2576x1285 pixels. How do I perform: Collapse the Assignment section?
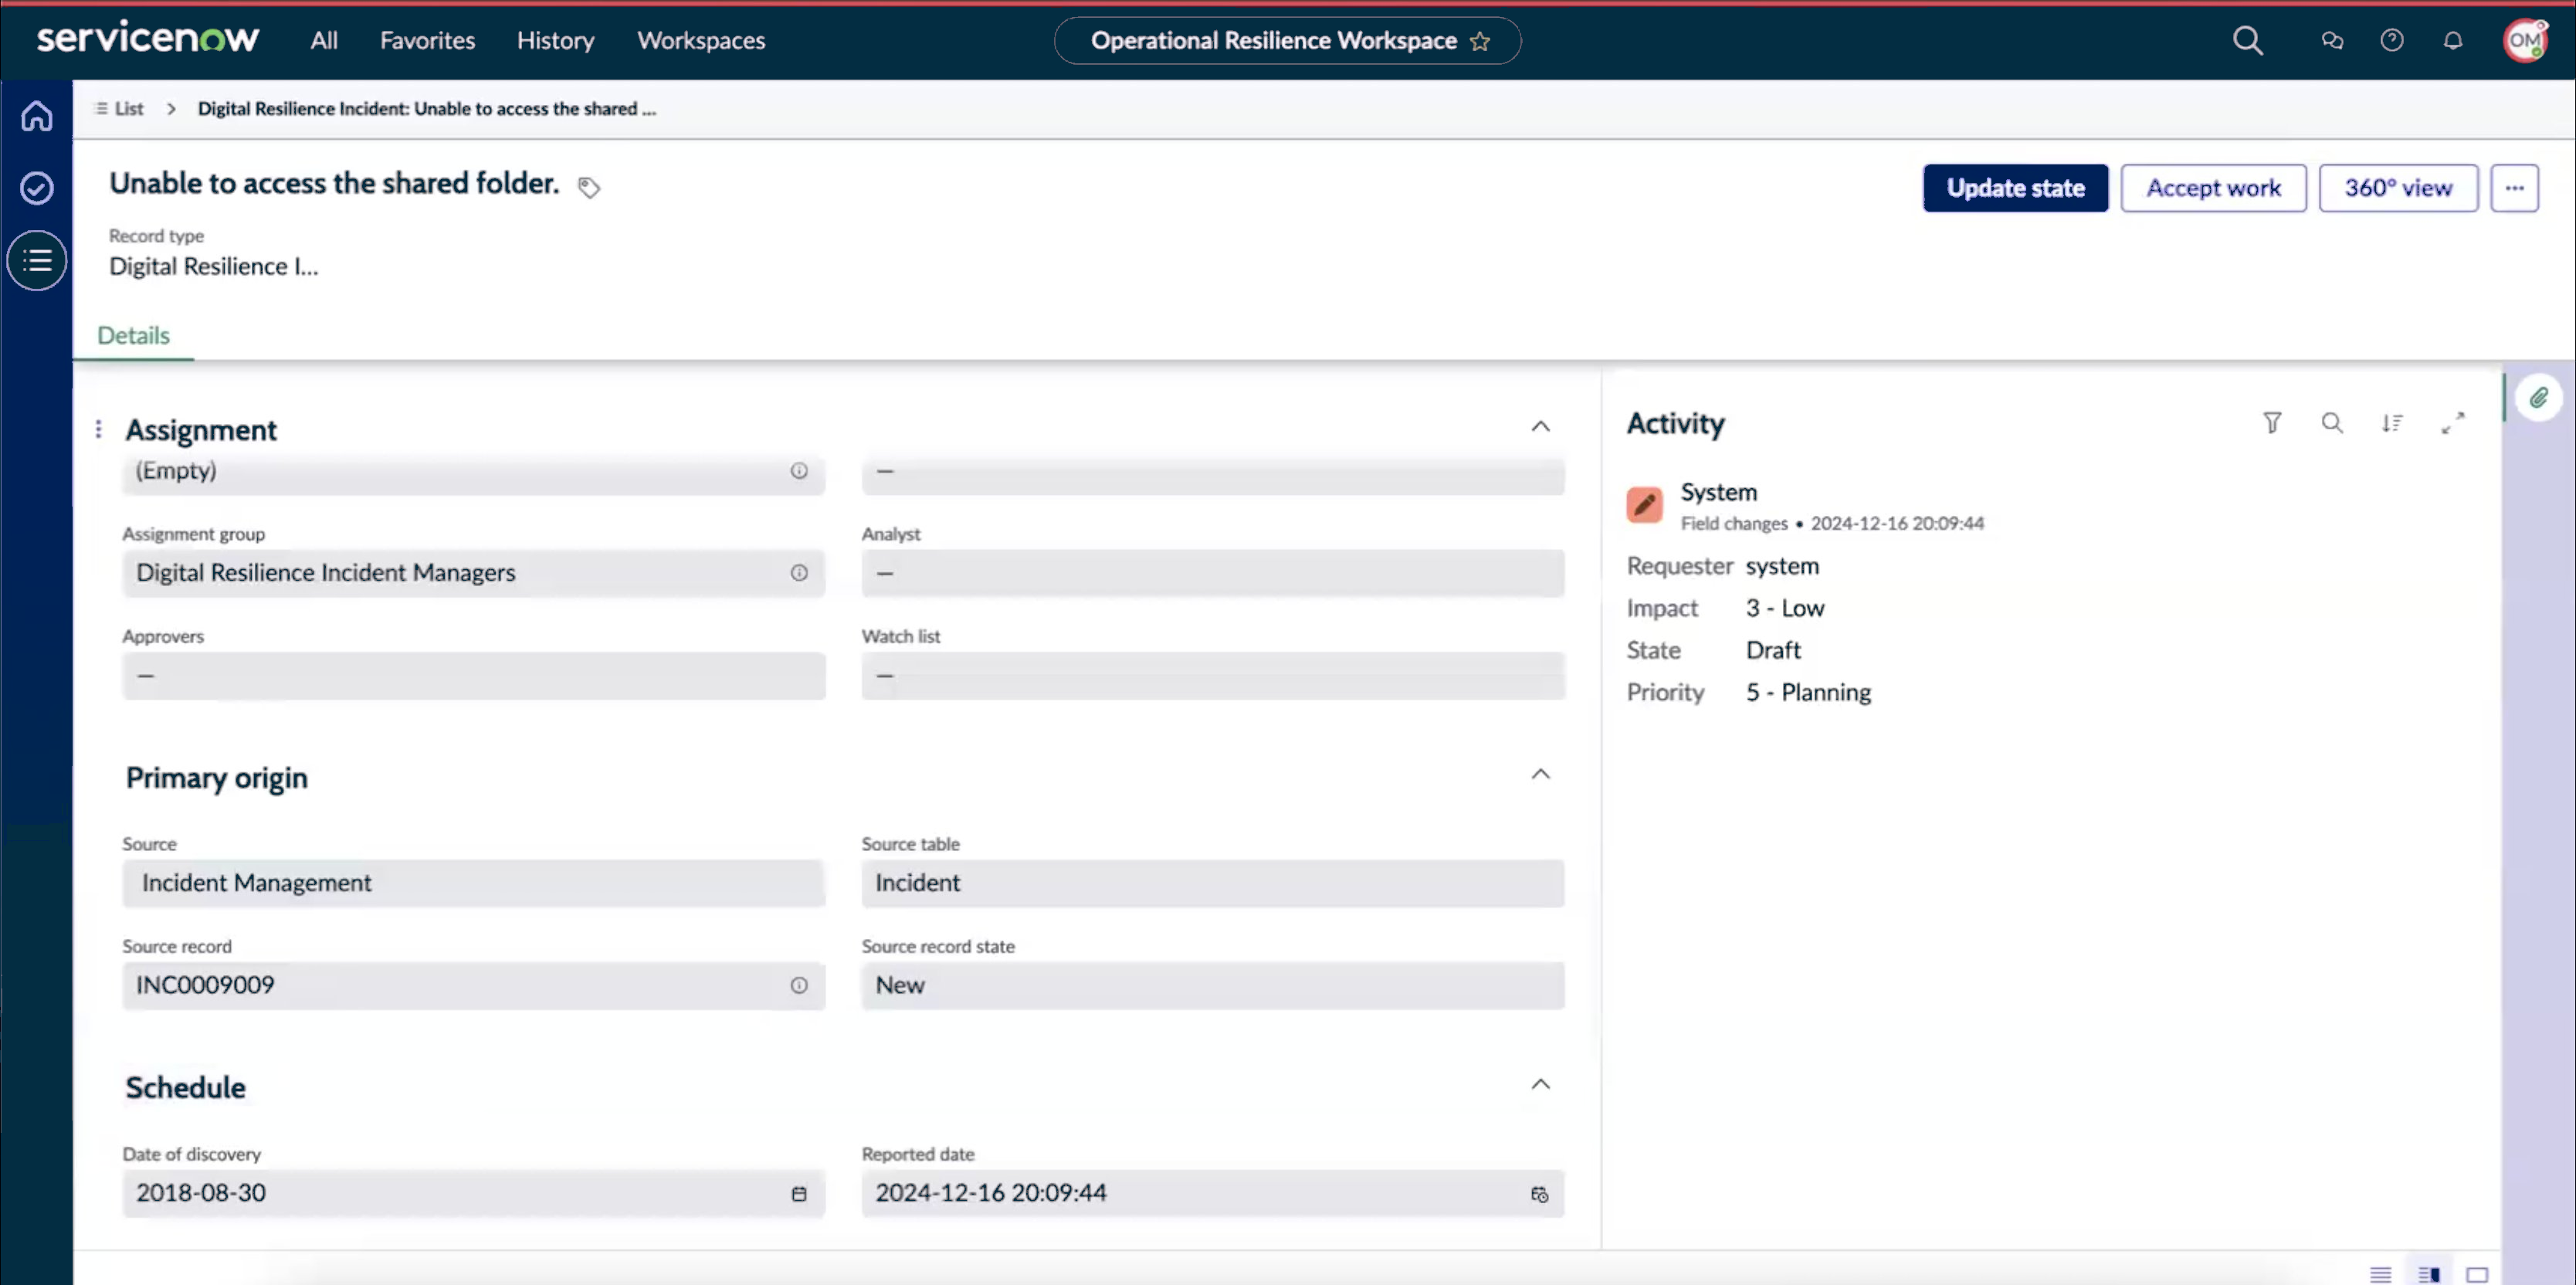pos(1540,427)
